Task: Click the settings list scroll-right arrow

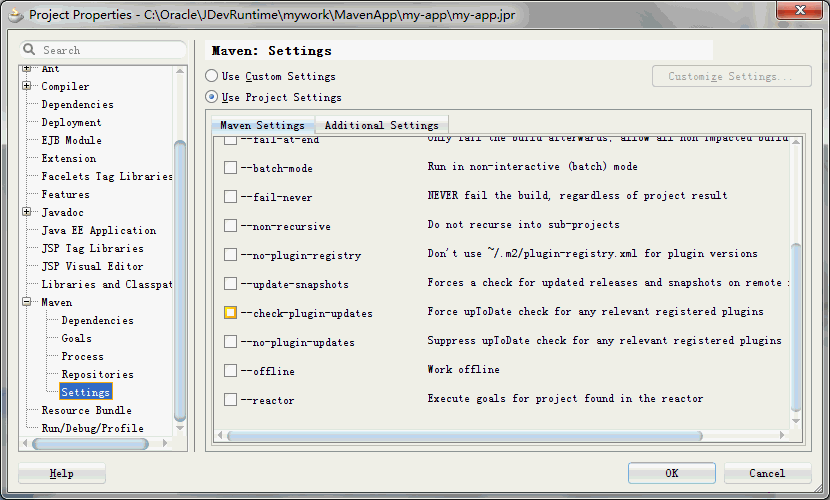Action: pyautogui.click(x=782, y=435)
